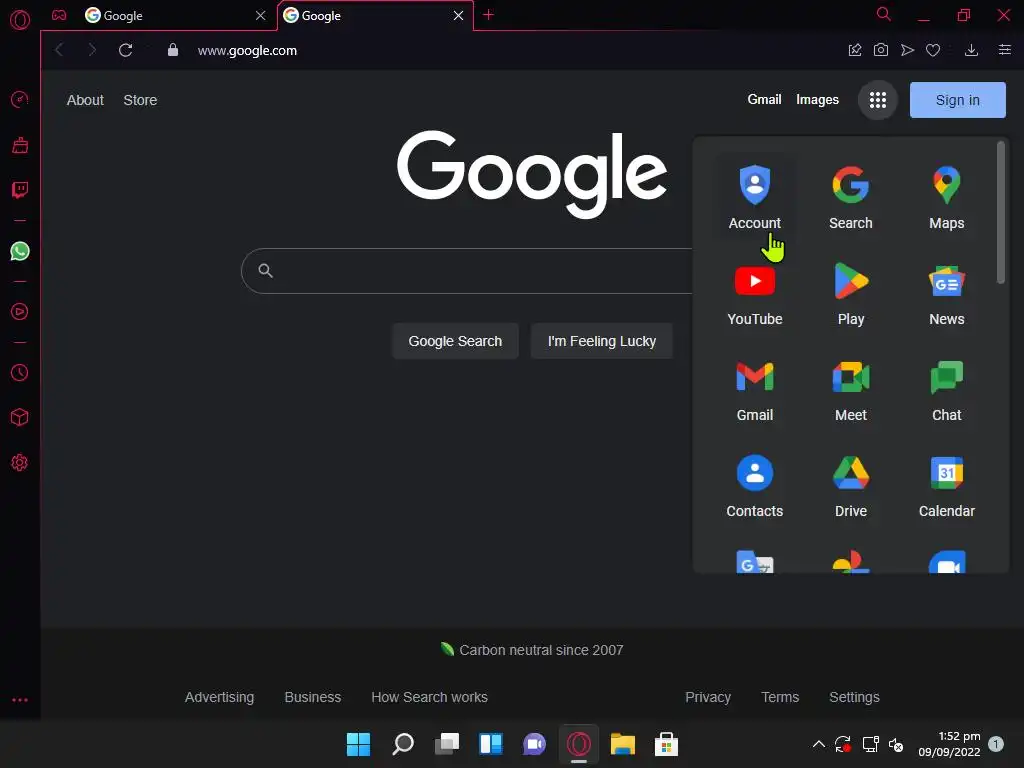Open GX Corner gamepad icon
The height and width of the screenshot is (768, 1024).
(59, 15)
